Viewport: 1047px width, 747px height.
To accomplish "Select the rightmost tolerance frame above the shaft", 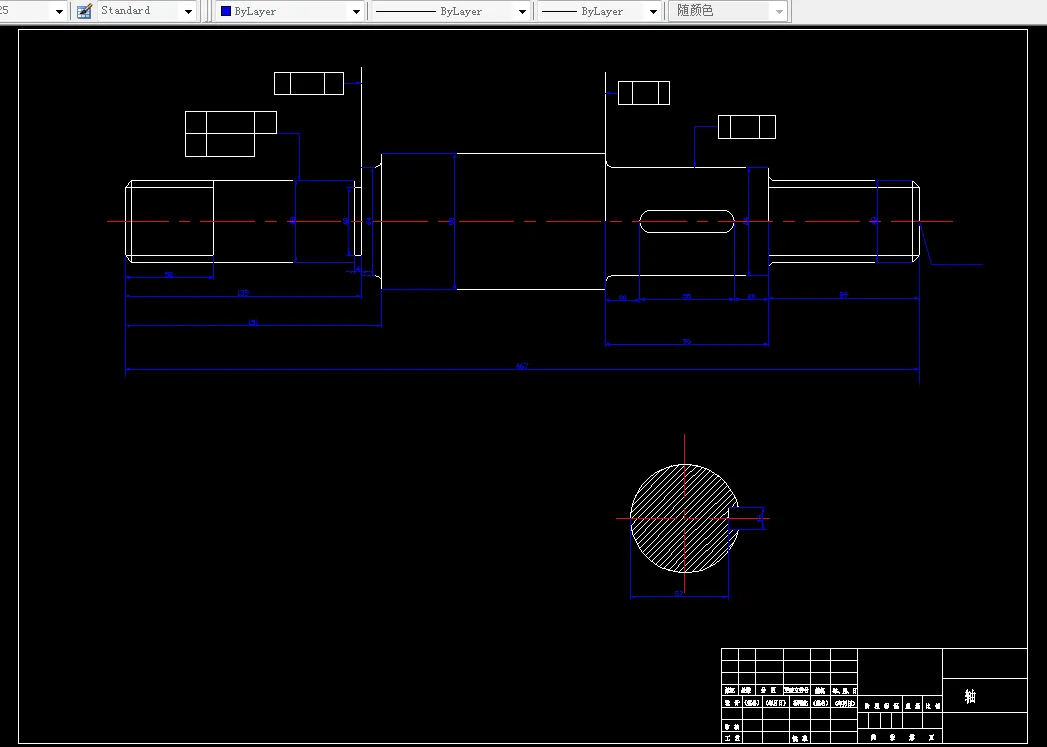I will 747,127.
